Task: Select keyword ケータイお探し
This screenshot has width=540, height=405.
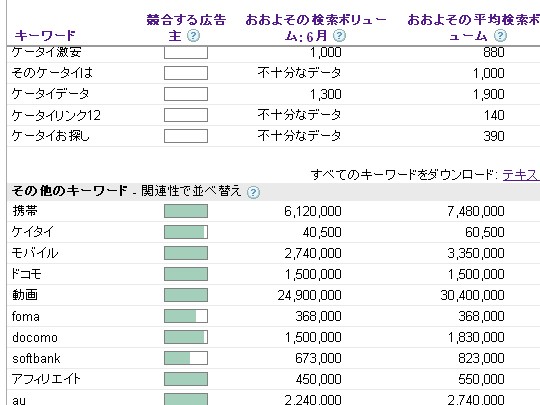Action: coord(51,136)
